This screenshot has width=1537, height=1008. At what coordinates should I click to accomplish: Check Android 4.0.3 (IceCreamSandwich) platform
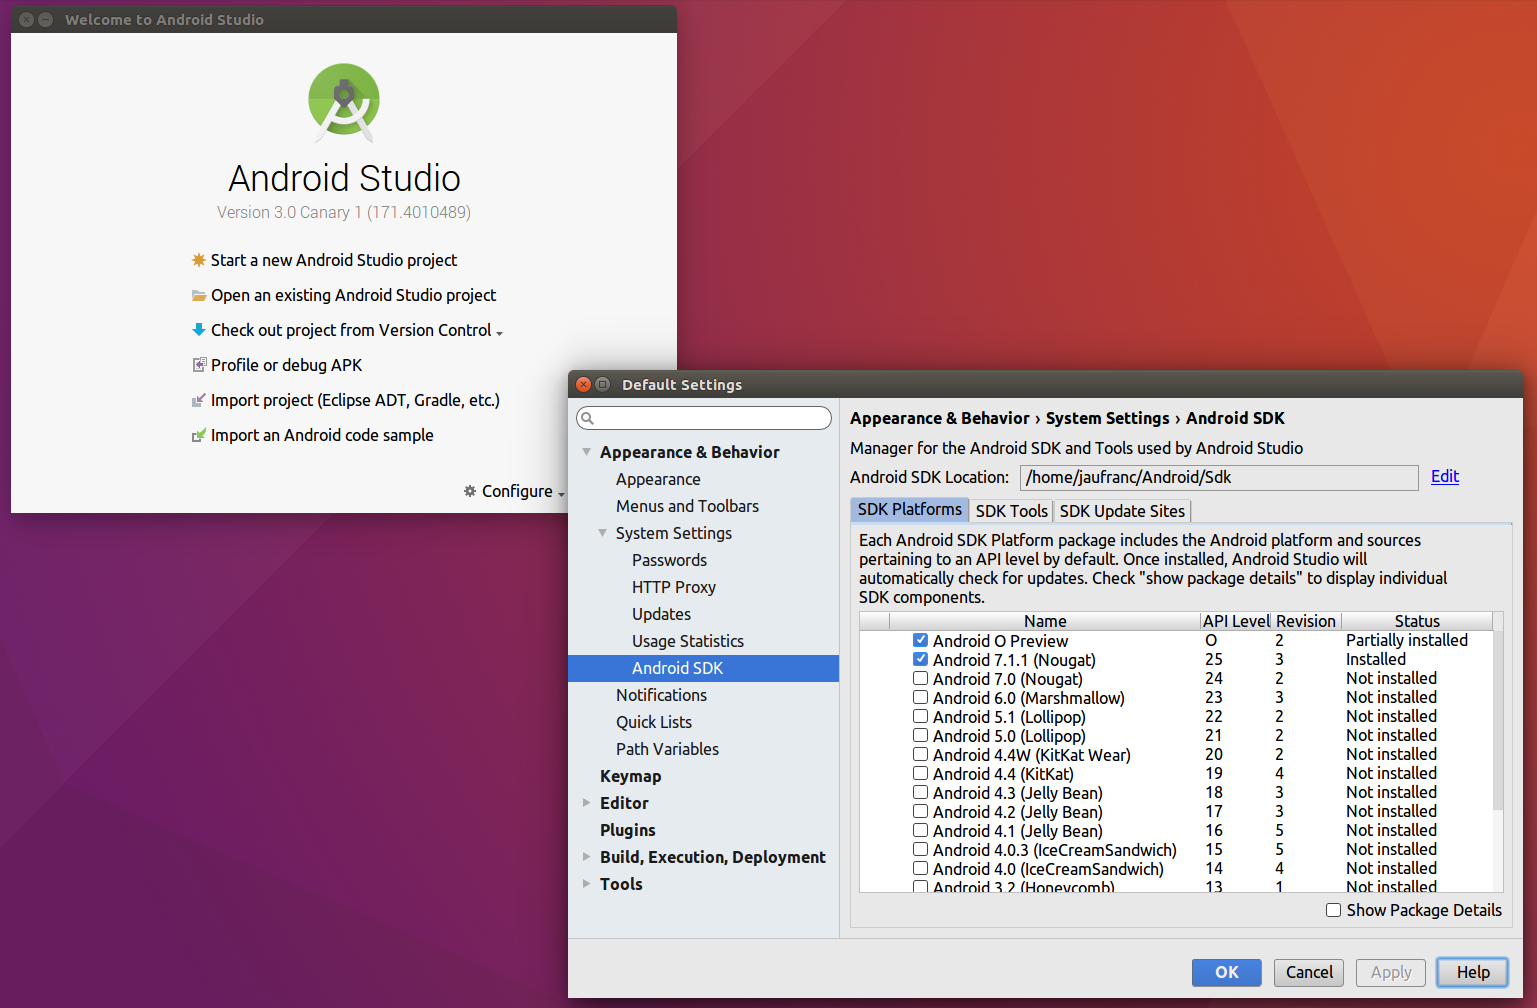pyautogui.click(x=920, y=849)
